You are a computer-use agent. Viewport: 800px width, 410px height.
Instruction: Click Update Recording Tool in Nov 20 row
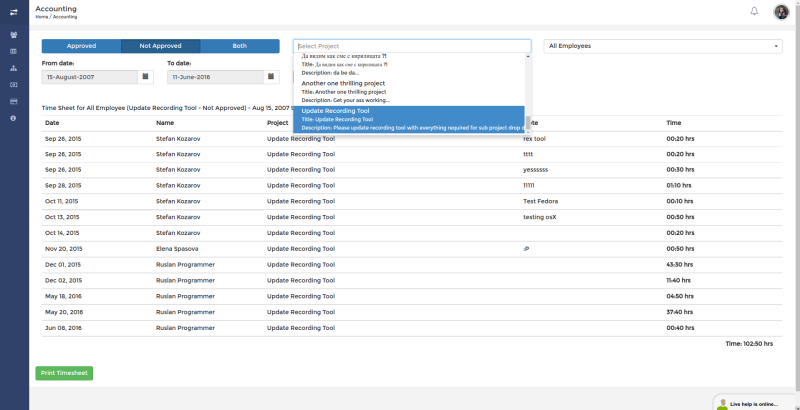(301, 249)
